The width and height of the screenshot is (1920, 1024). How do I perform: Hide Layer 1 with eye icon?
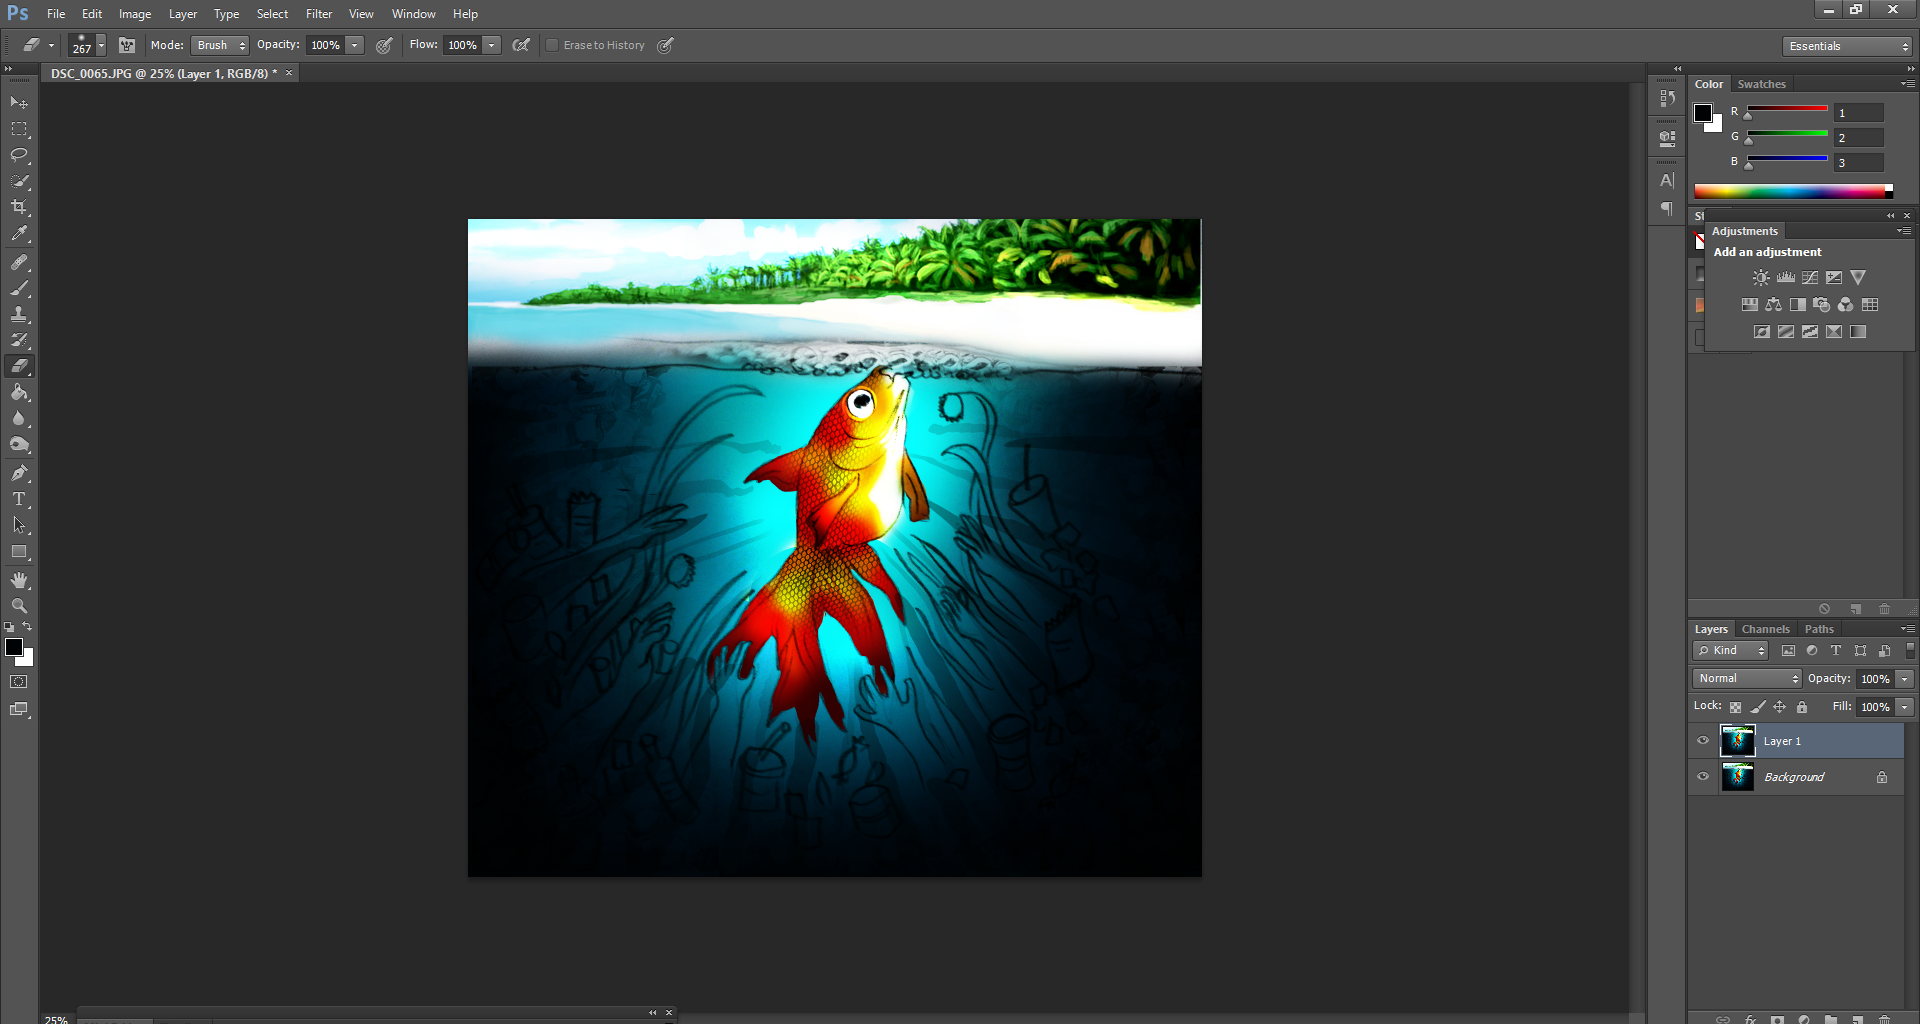pyautogui.click(x=1703, y=741)
